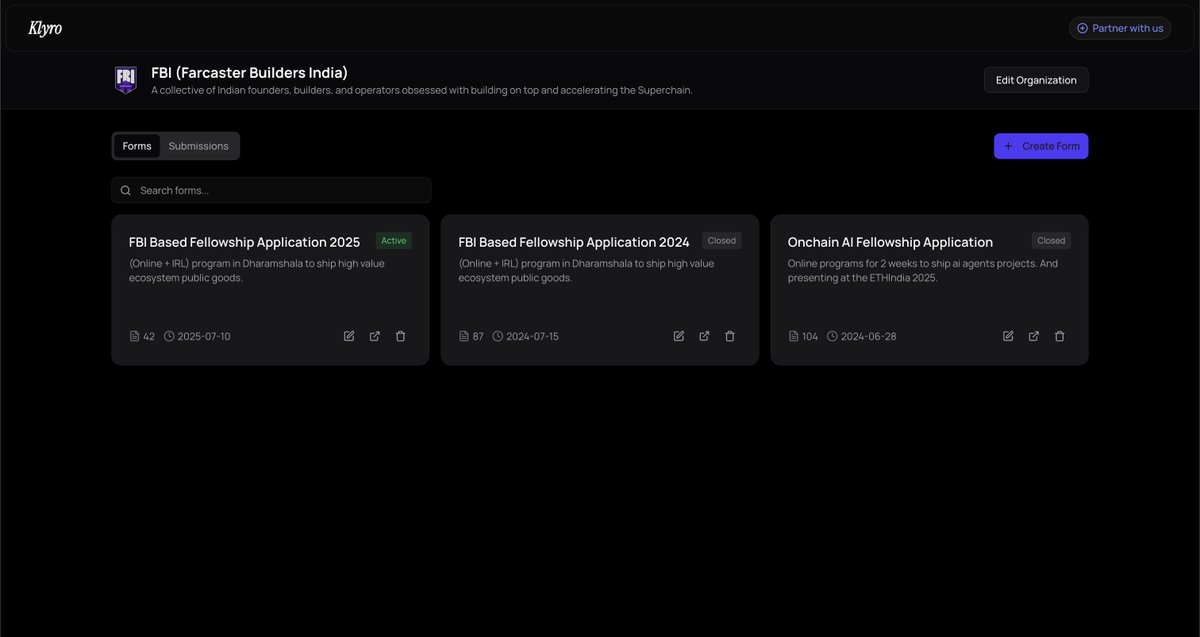Delete Onchain AI Fellowship Application form
Screen dimensions: 1200x637
[x=1060, y=336]
